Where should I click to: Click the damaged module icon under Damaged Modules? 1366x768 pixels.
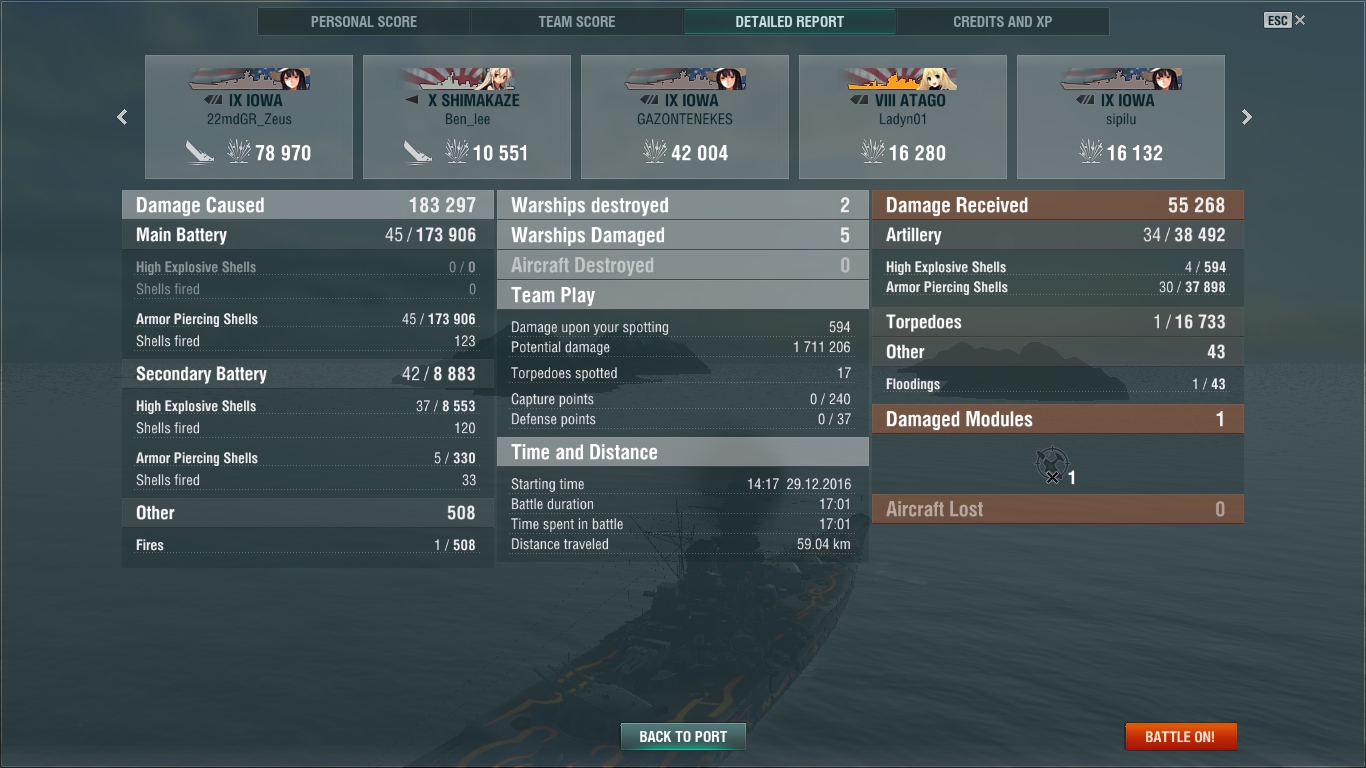tap(1051, 466)
